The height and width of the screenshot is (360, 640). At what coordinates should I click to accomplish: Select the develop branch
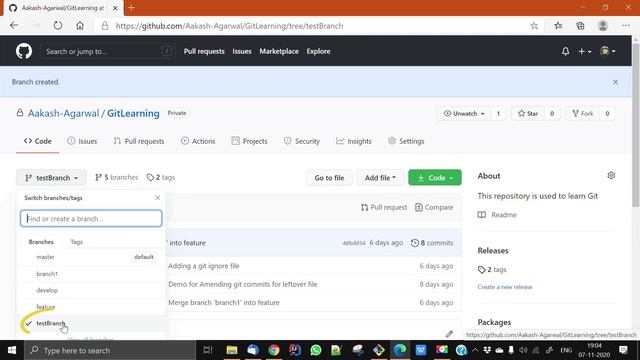click(91, 290)
